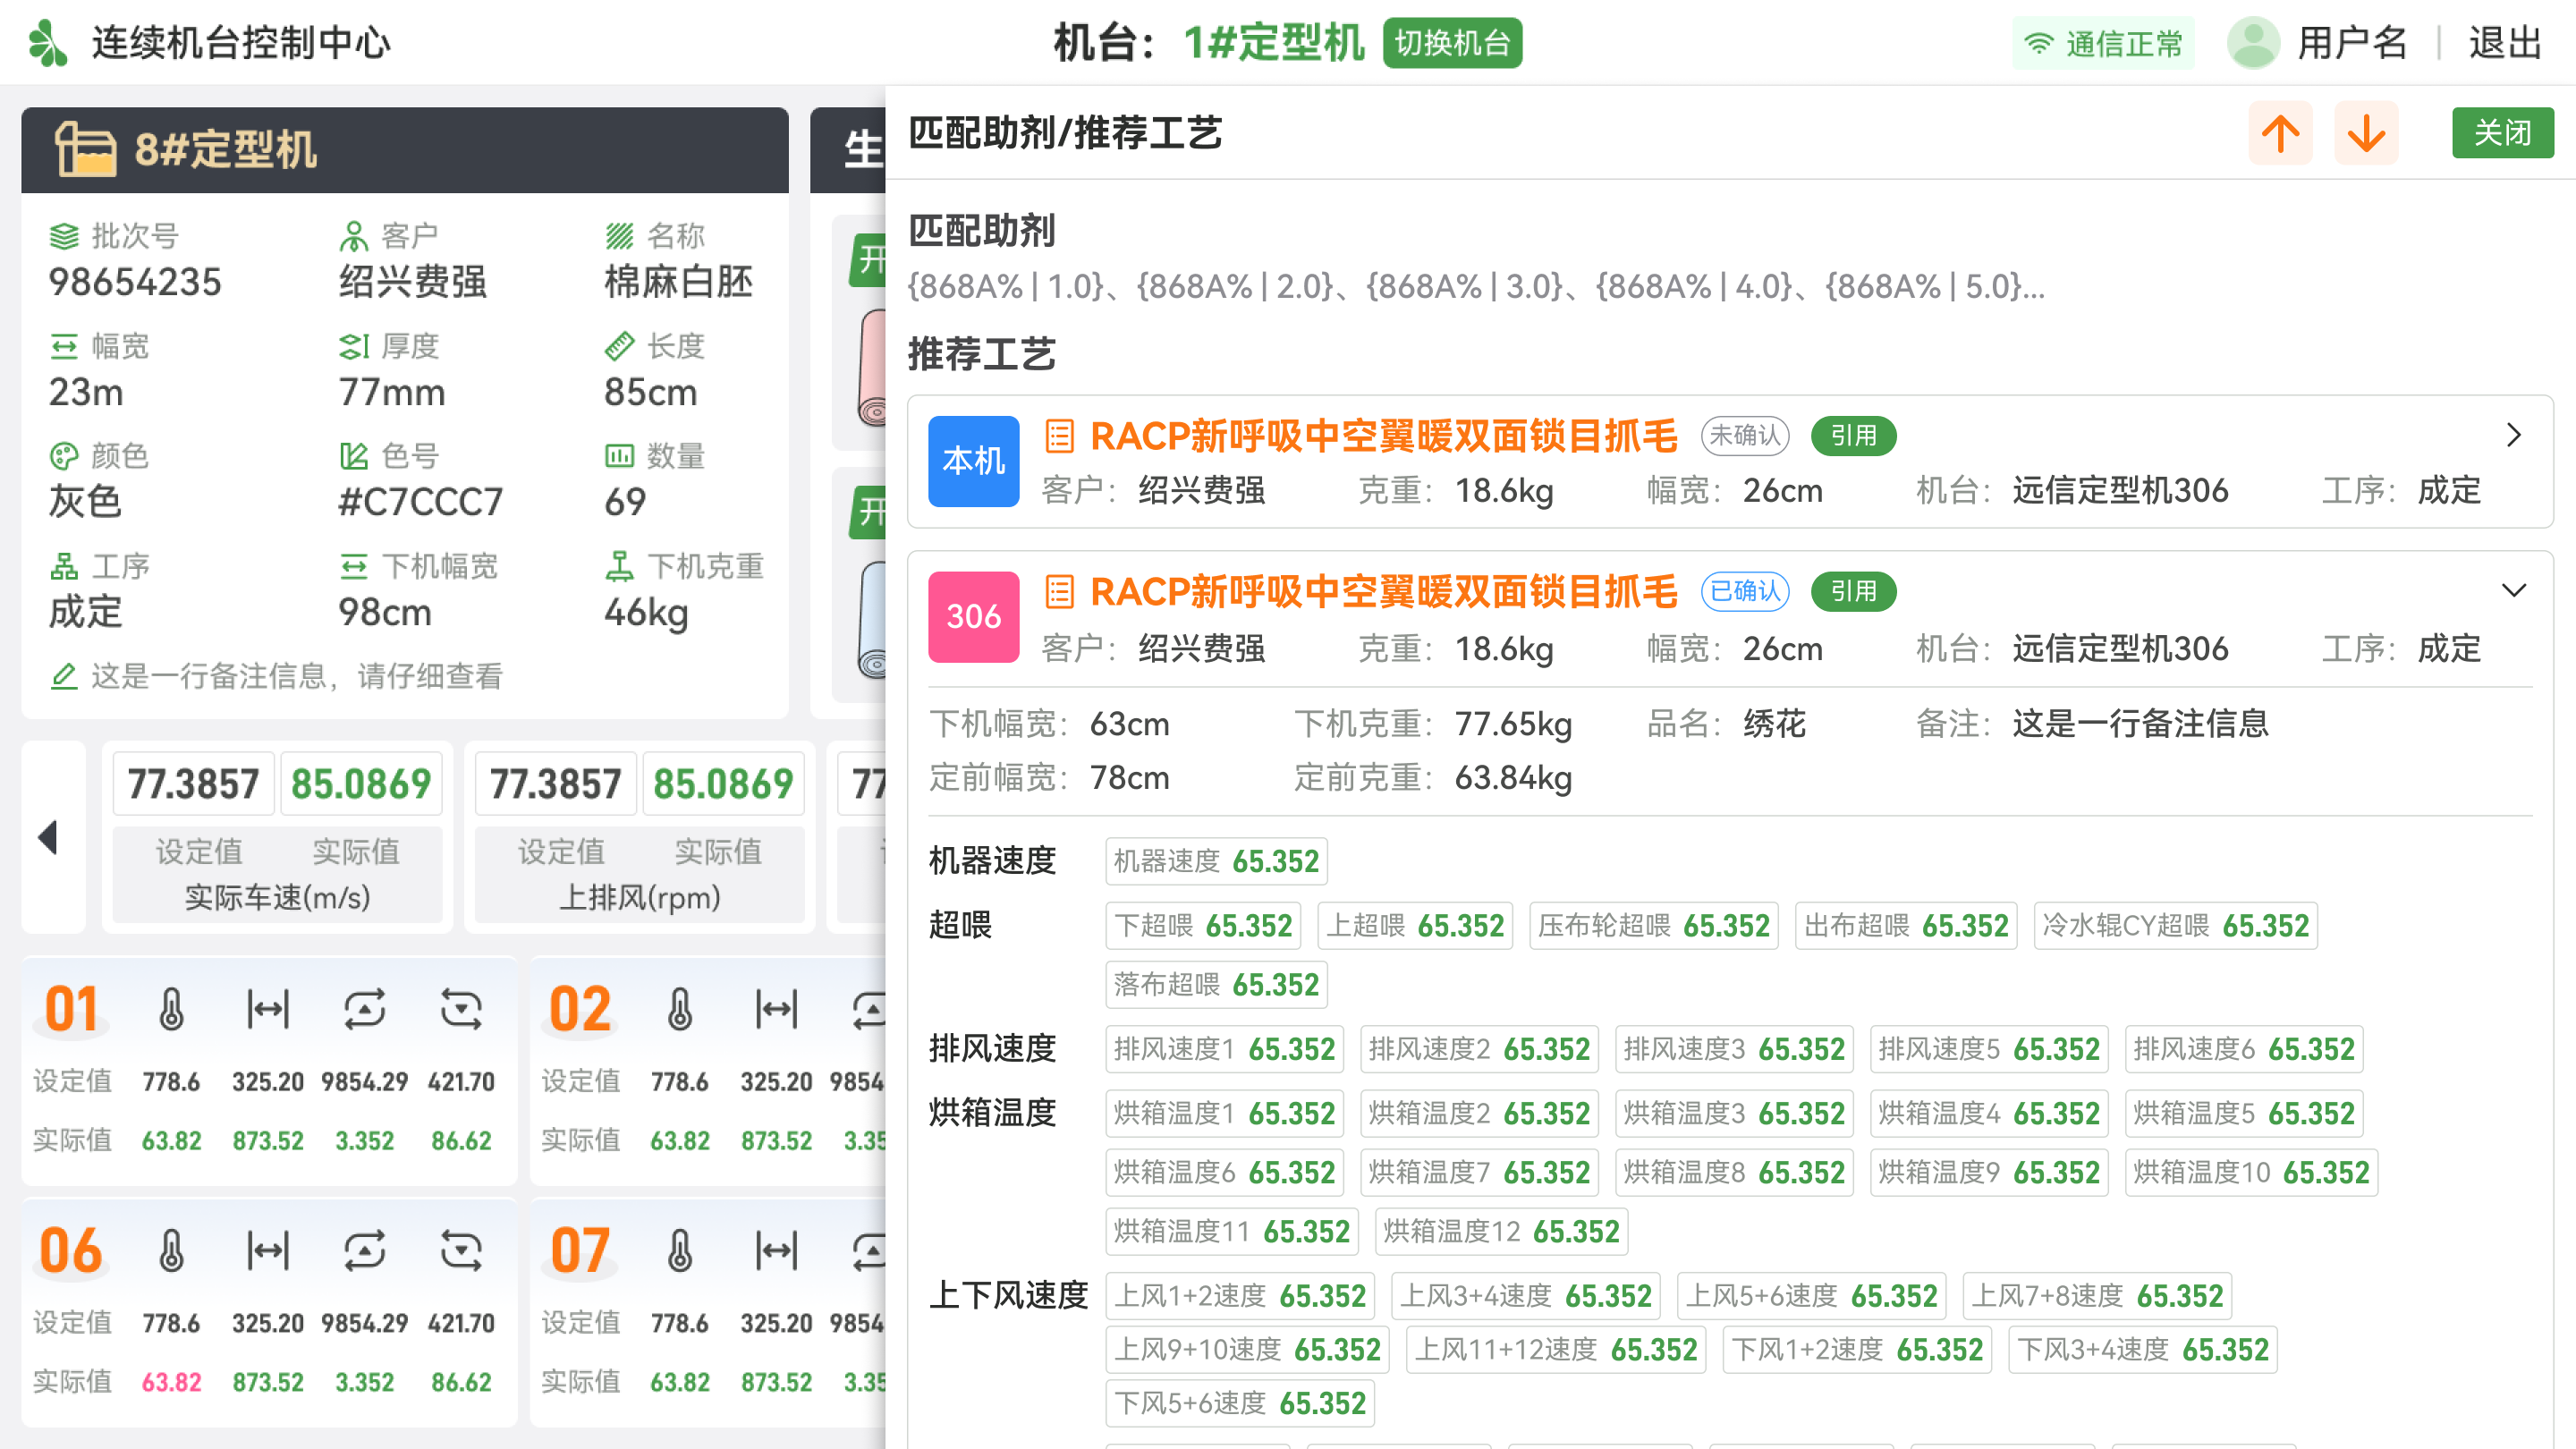
Task: Click the blue 本机 badge
Action: click(973, 461)
